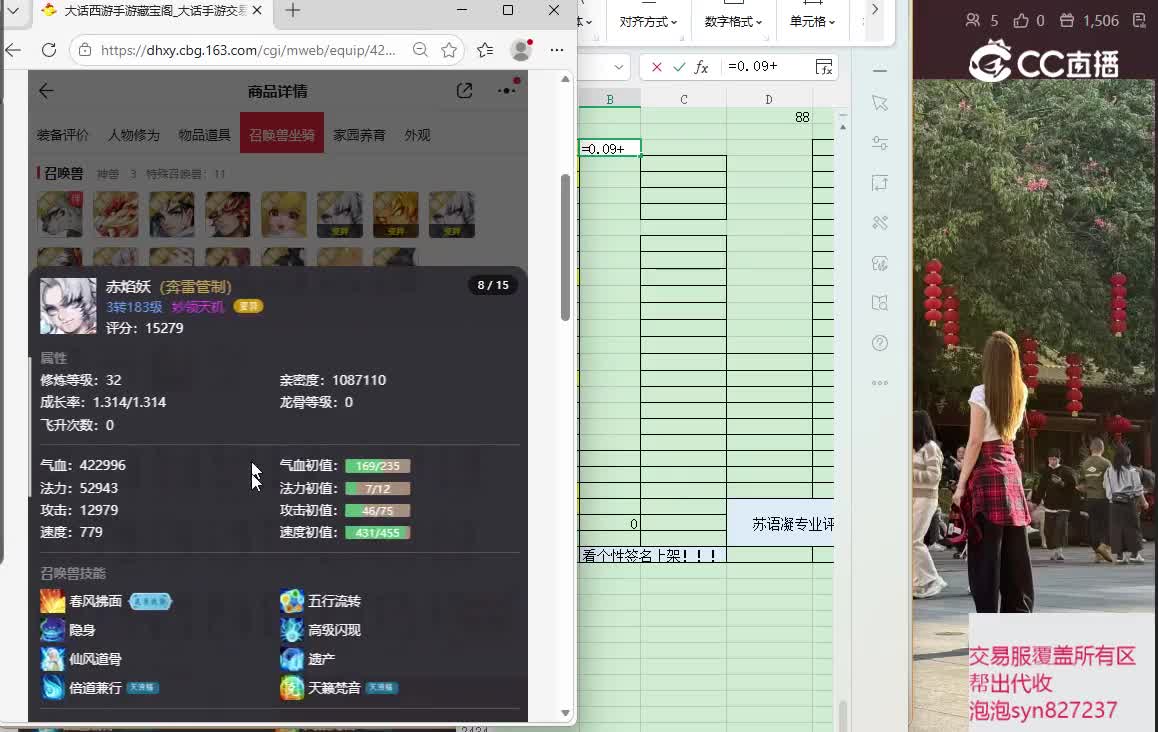Click the browser page vertical scrollbar
The width and height of the screenshot is (1158, 732).
tap(565, 247)
